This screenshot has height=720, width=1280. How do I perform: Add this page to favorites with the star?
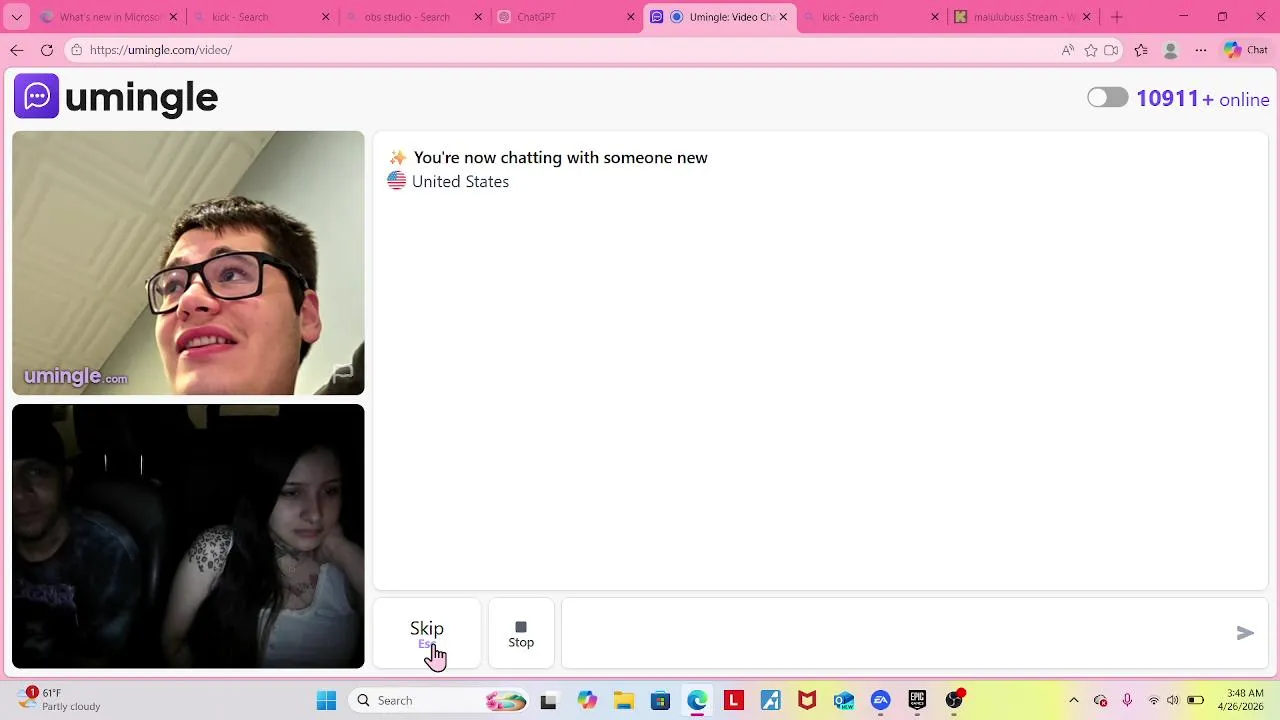[1091, 50]
